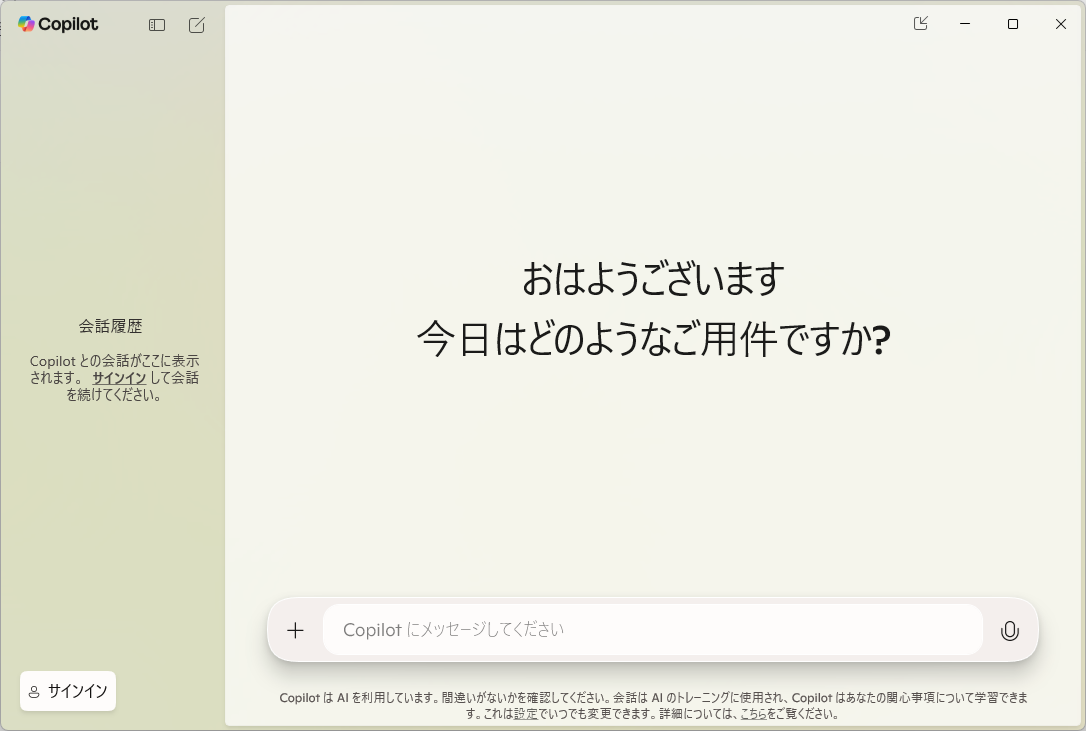Viewport: 1086px width, 731px height.
Task: Focus the 'Copilot にメッセージしてください' input field
Action: coord(652,630)
